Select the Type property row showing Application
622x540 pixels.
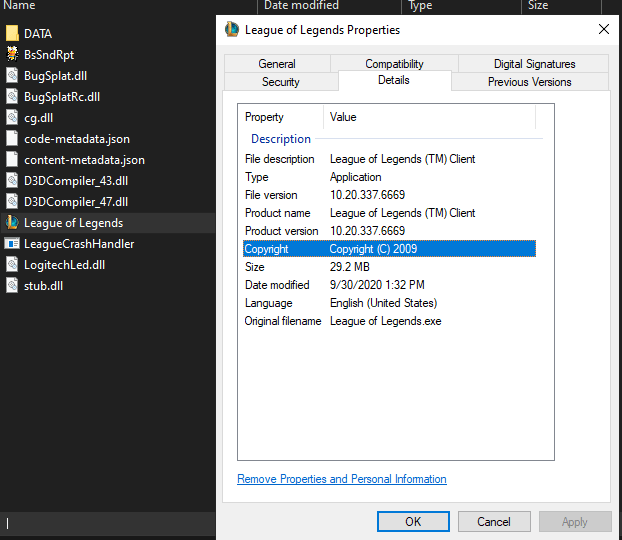click(x=389, y=177)
